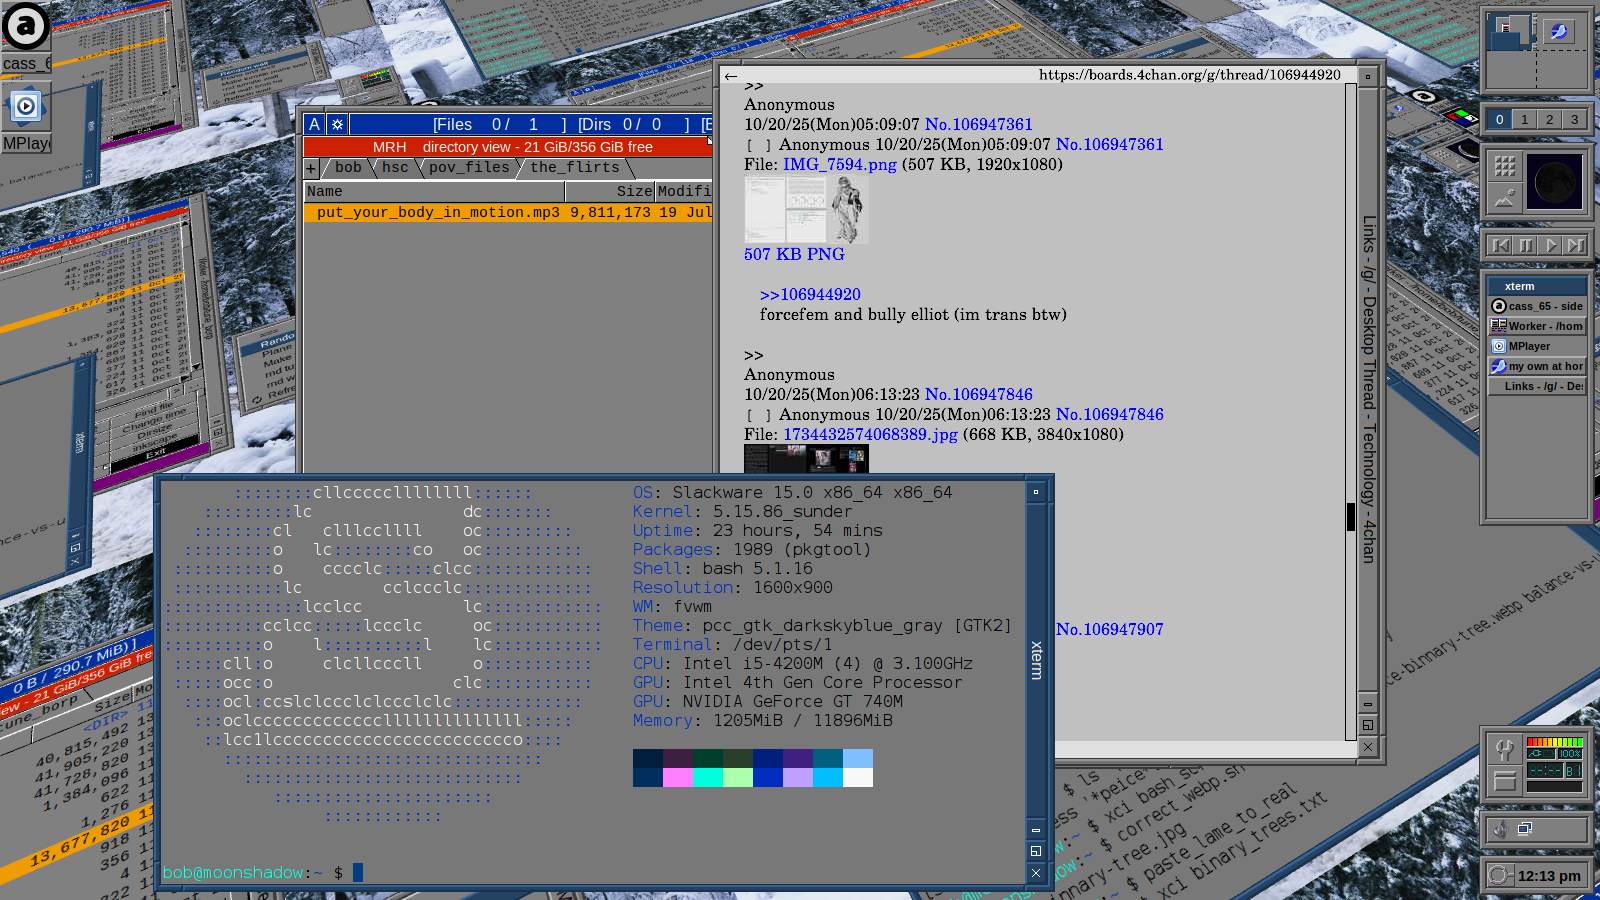Pause playback in the media panel

tap(1525, 245)
